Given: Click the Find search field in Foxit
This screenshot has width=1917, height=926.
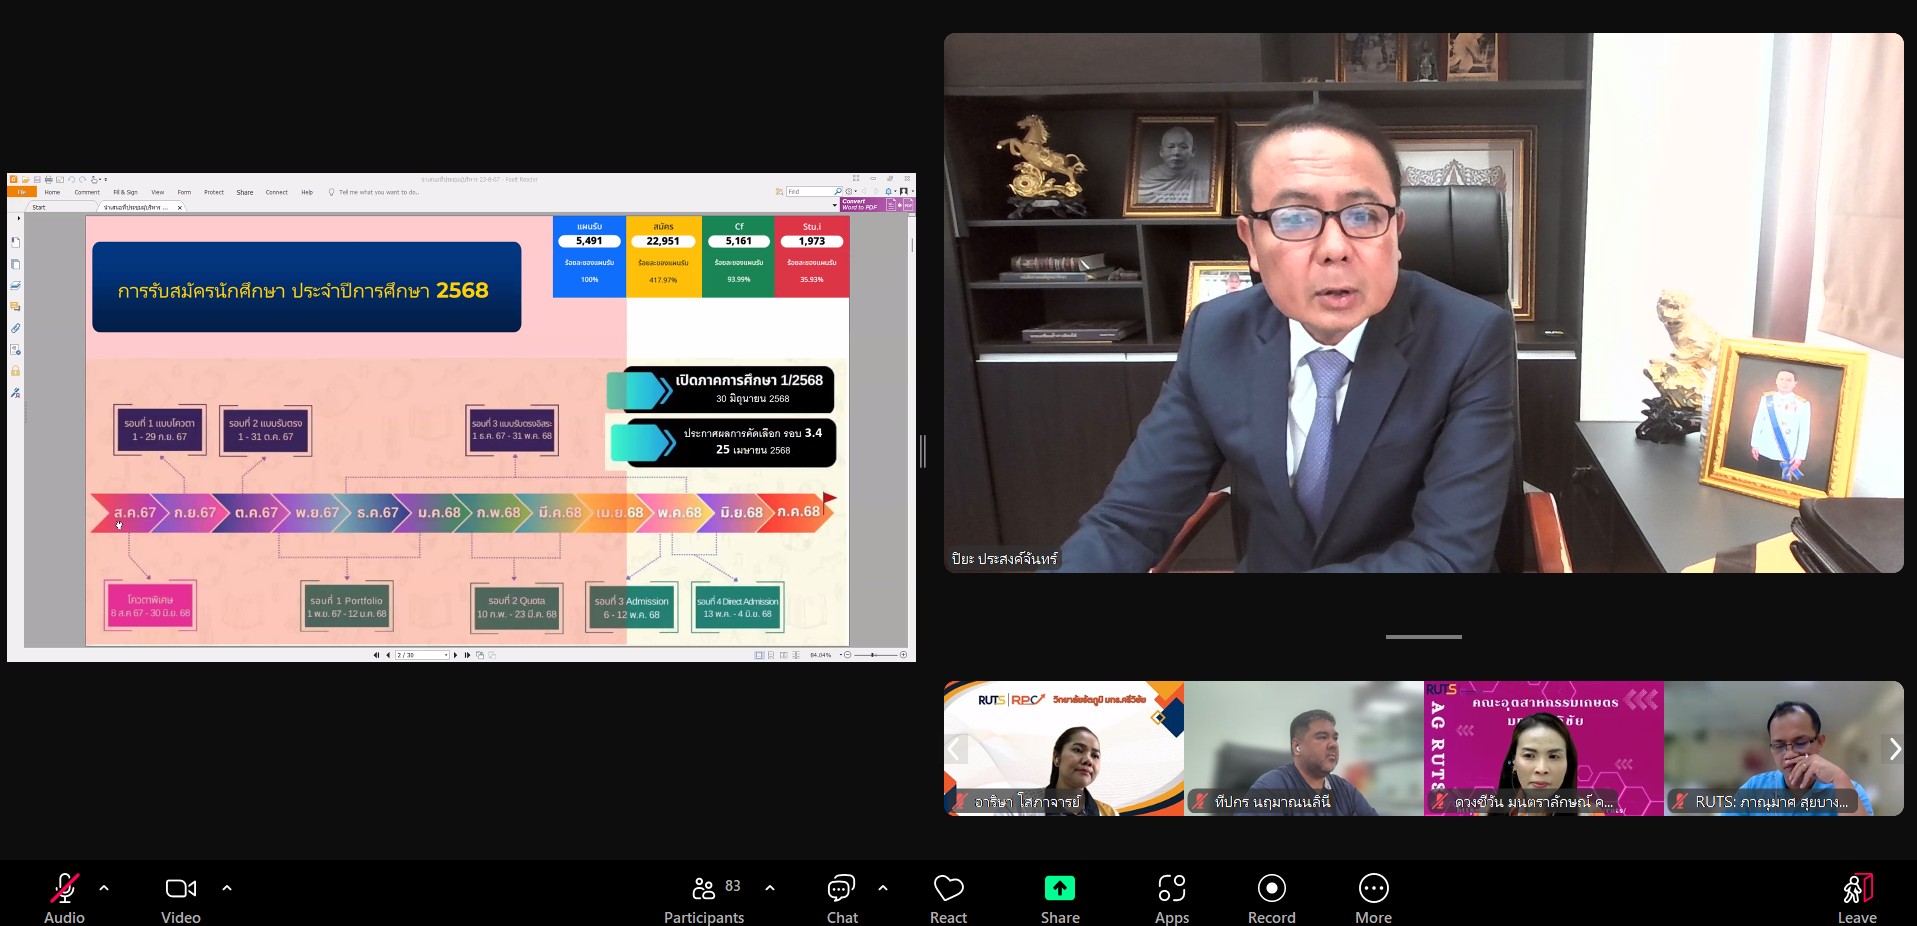Looking at the screenshot, I should pyautogui.click(x=814, y=191).
